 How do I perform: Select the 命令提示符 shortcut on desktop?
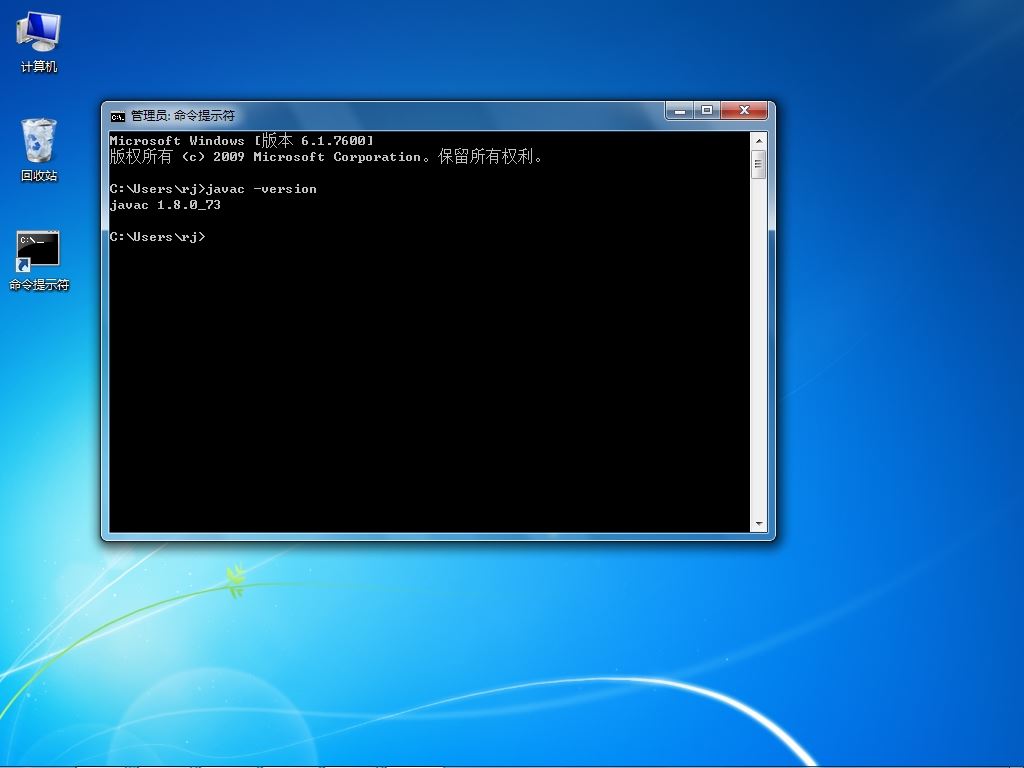pyautogui.click(x=39, y=260)
